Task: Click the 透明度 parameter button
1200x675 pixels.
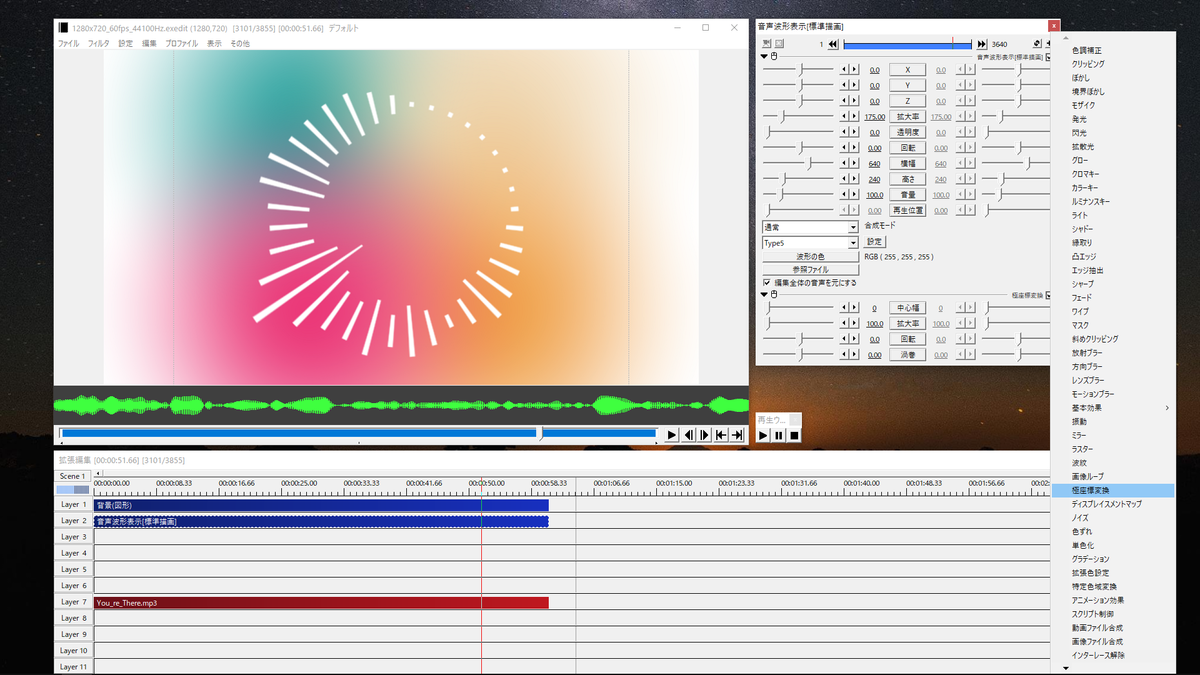Action: (908, 132)
